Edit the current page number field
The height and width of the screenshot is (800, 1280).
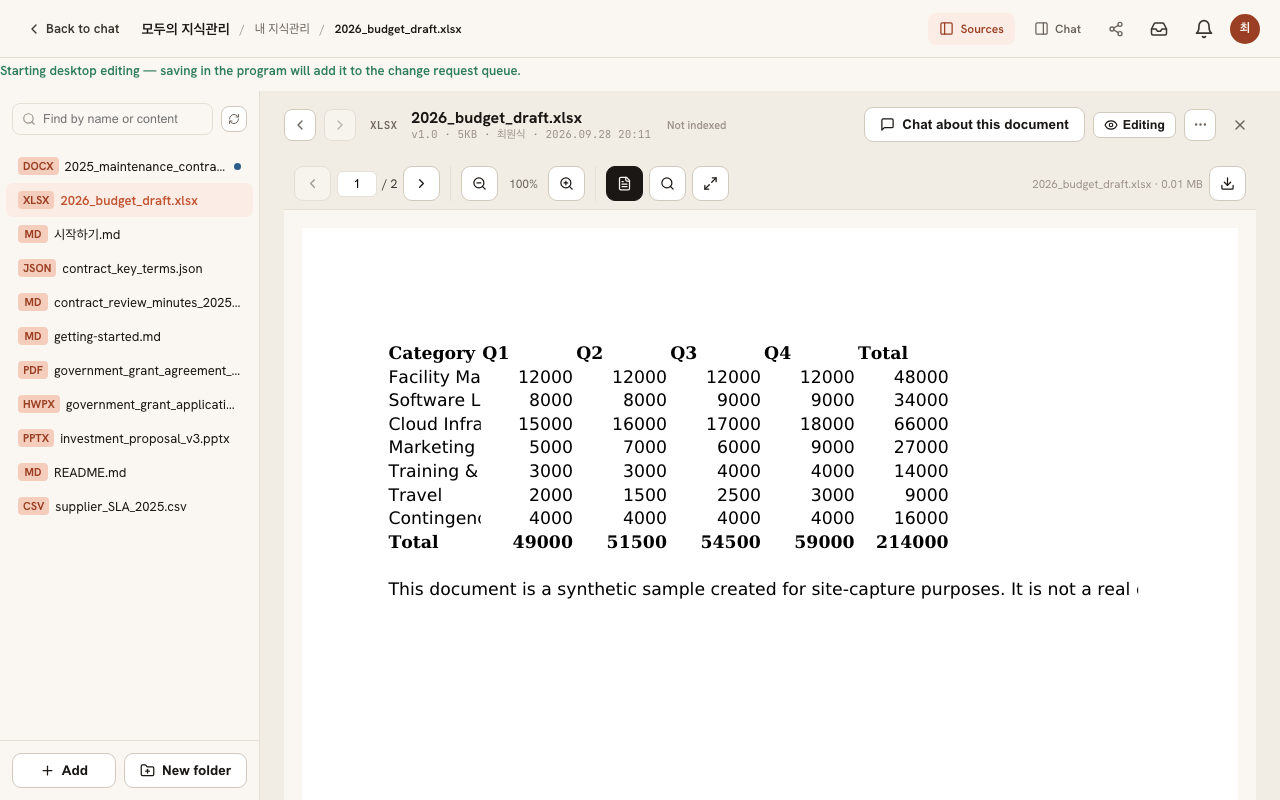click(357, 184)
